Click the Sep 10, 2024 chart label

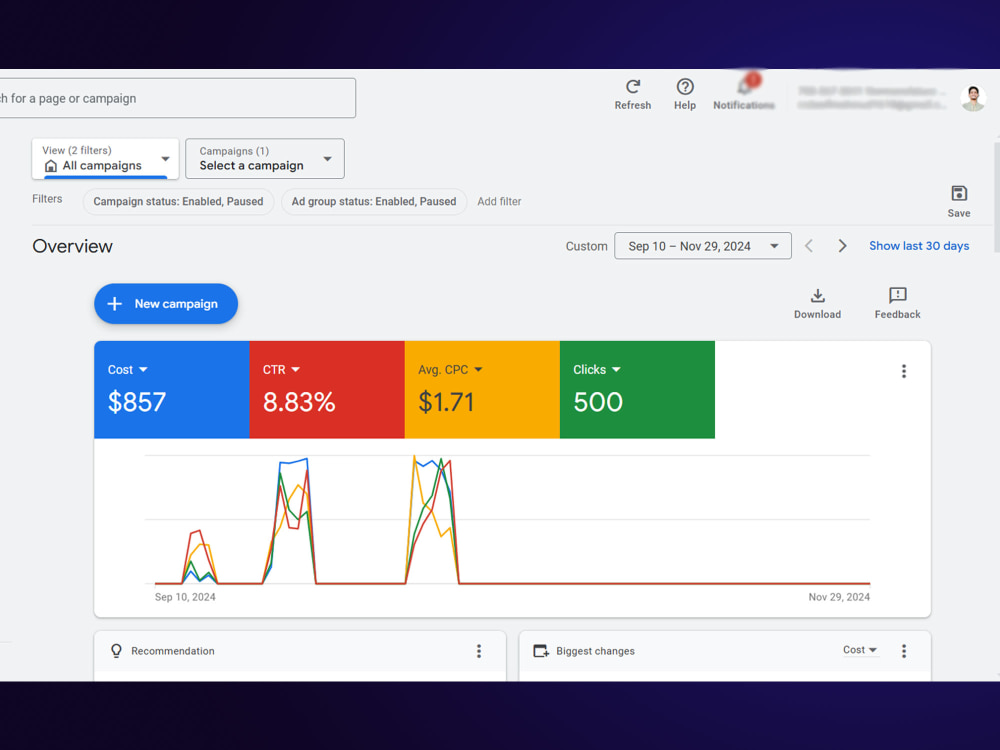point(185,597)
